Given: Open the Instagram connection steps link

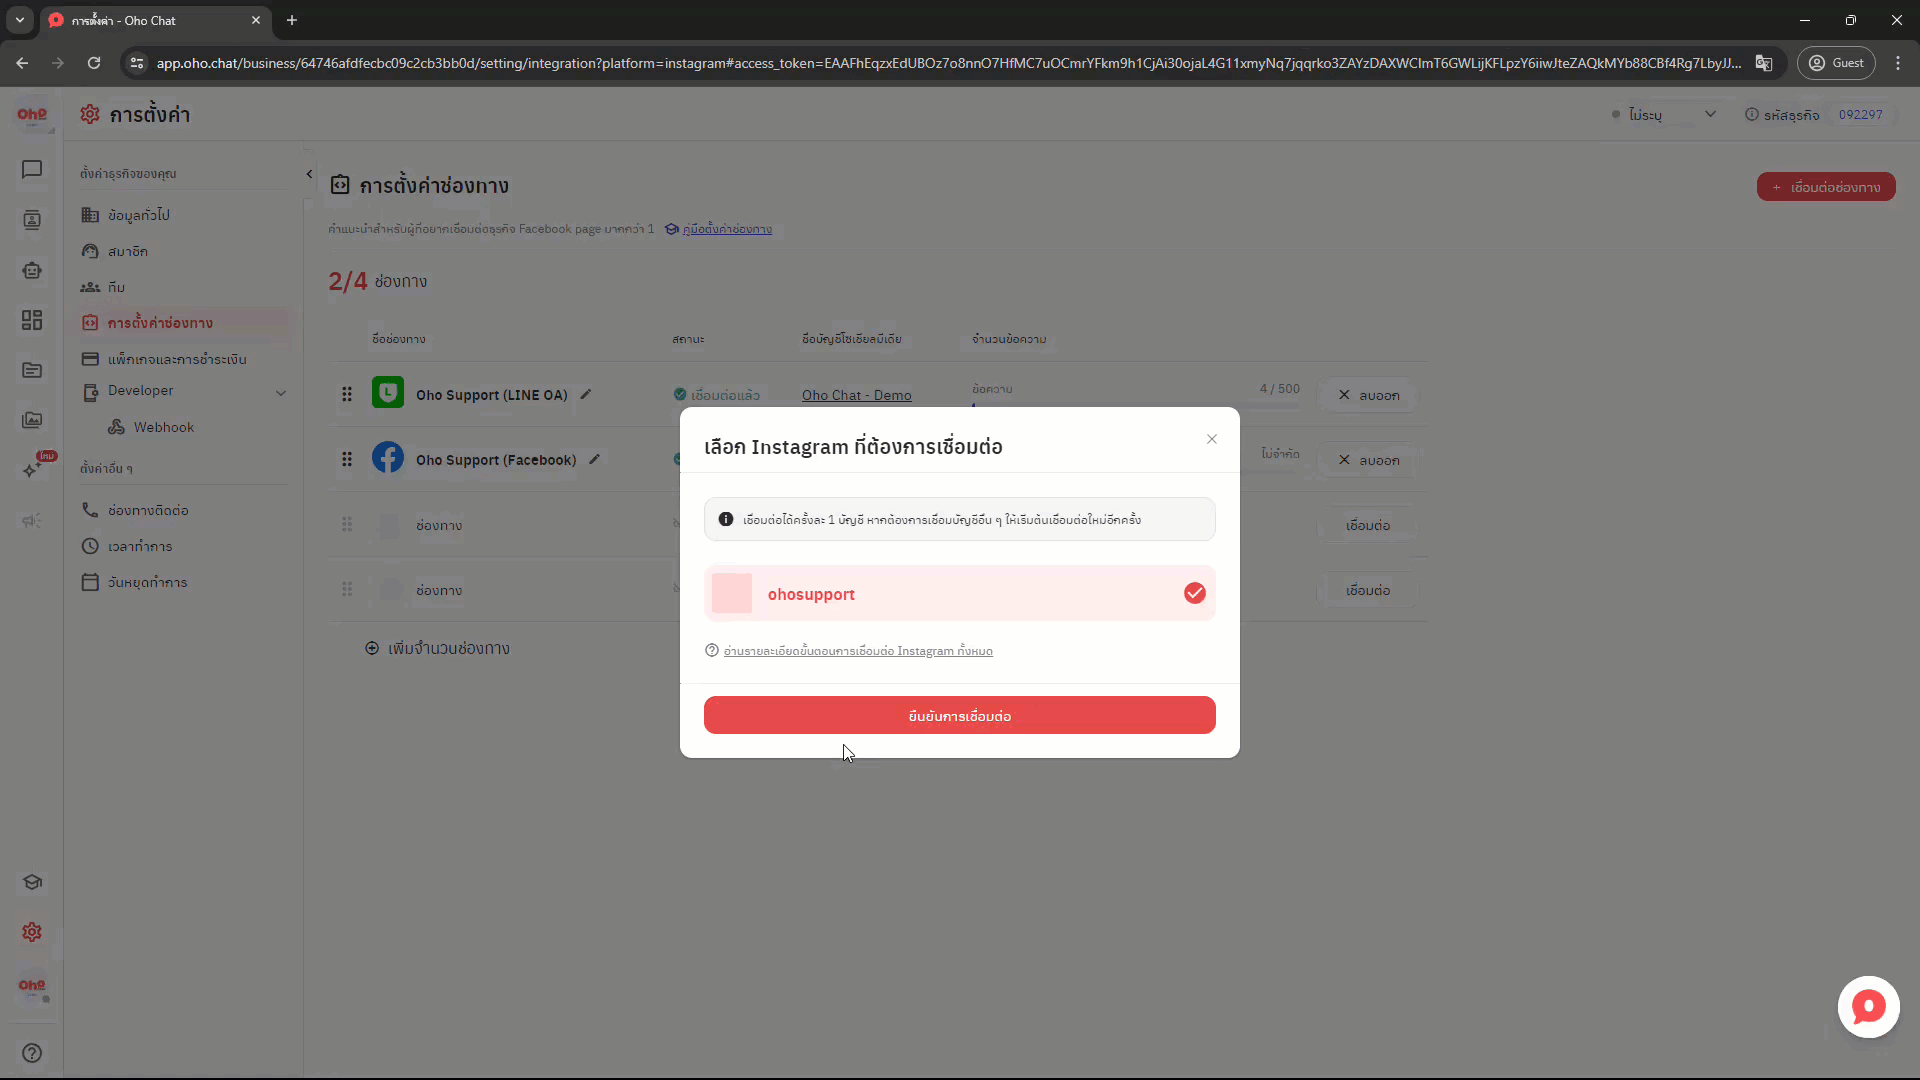Looking at the screenshot, I should click(858, 651).
